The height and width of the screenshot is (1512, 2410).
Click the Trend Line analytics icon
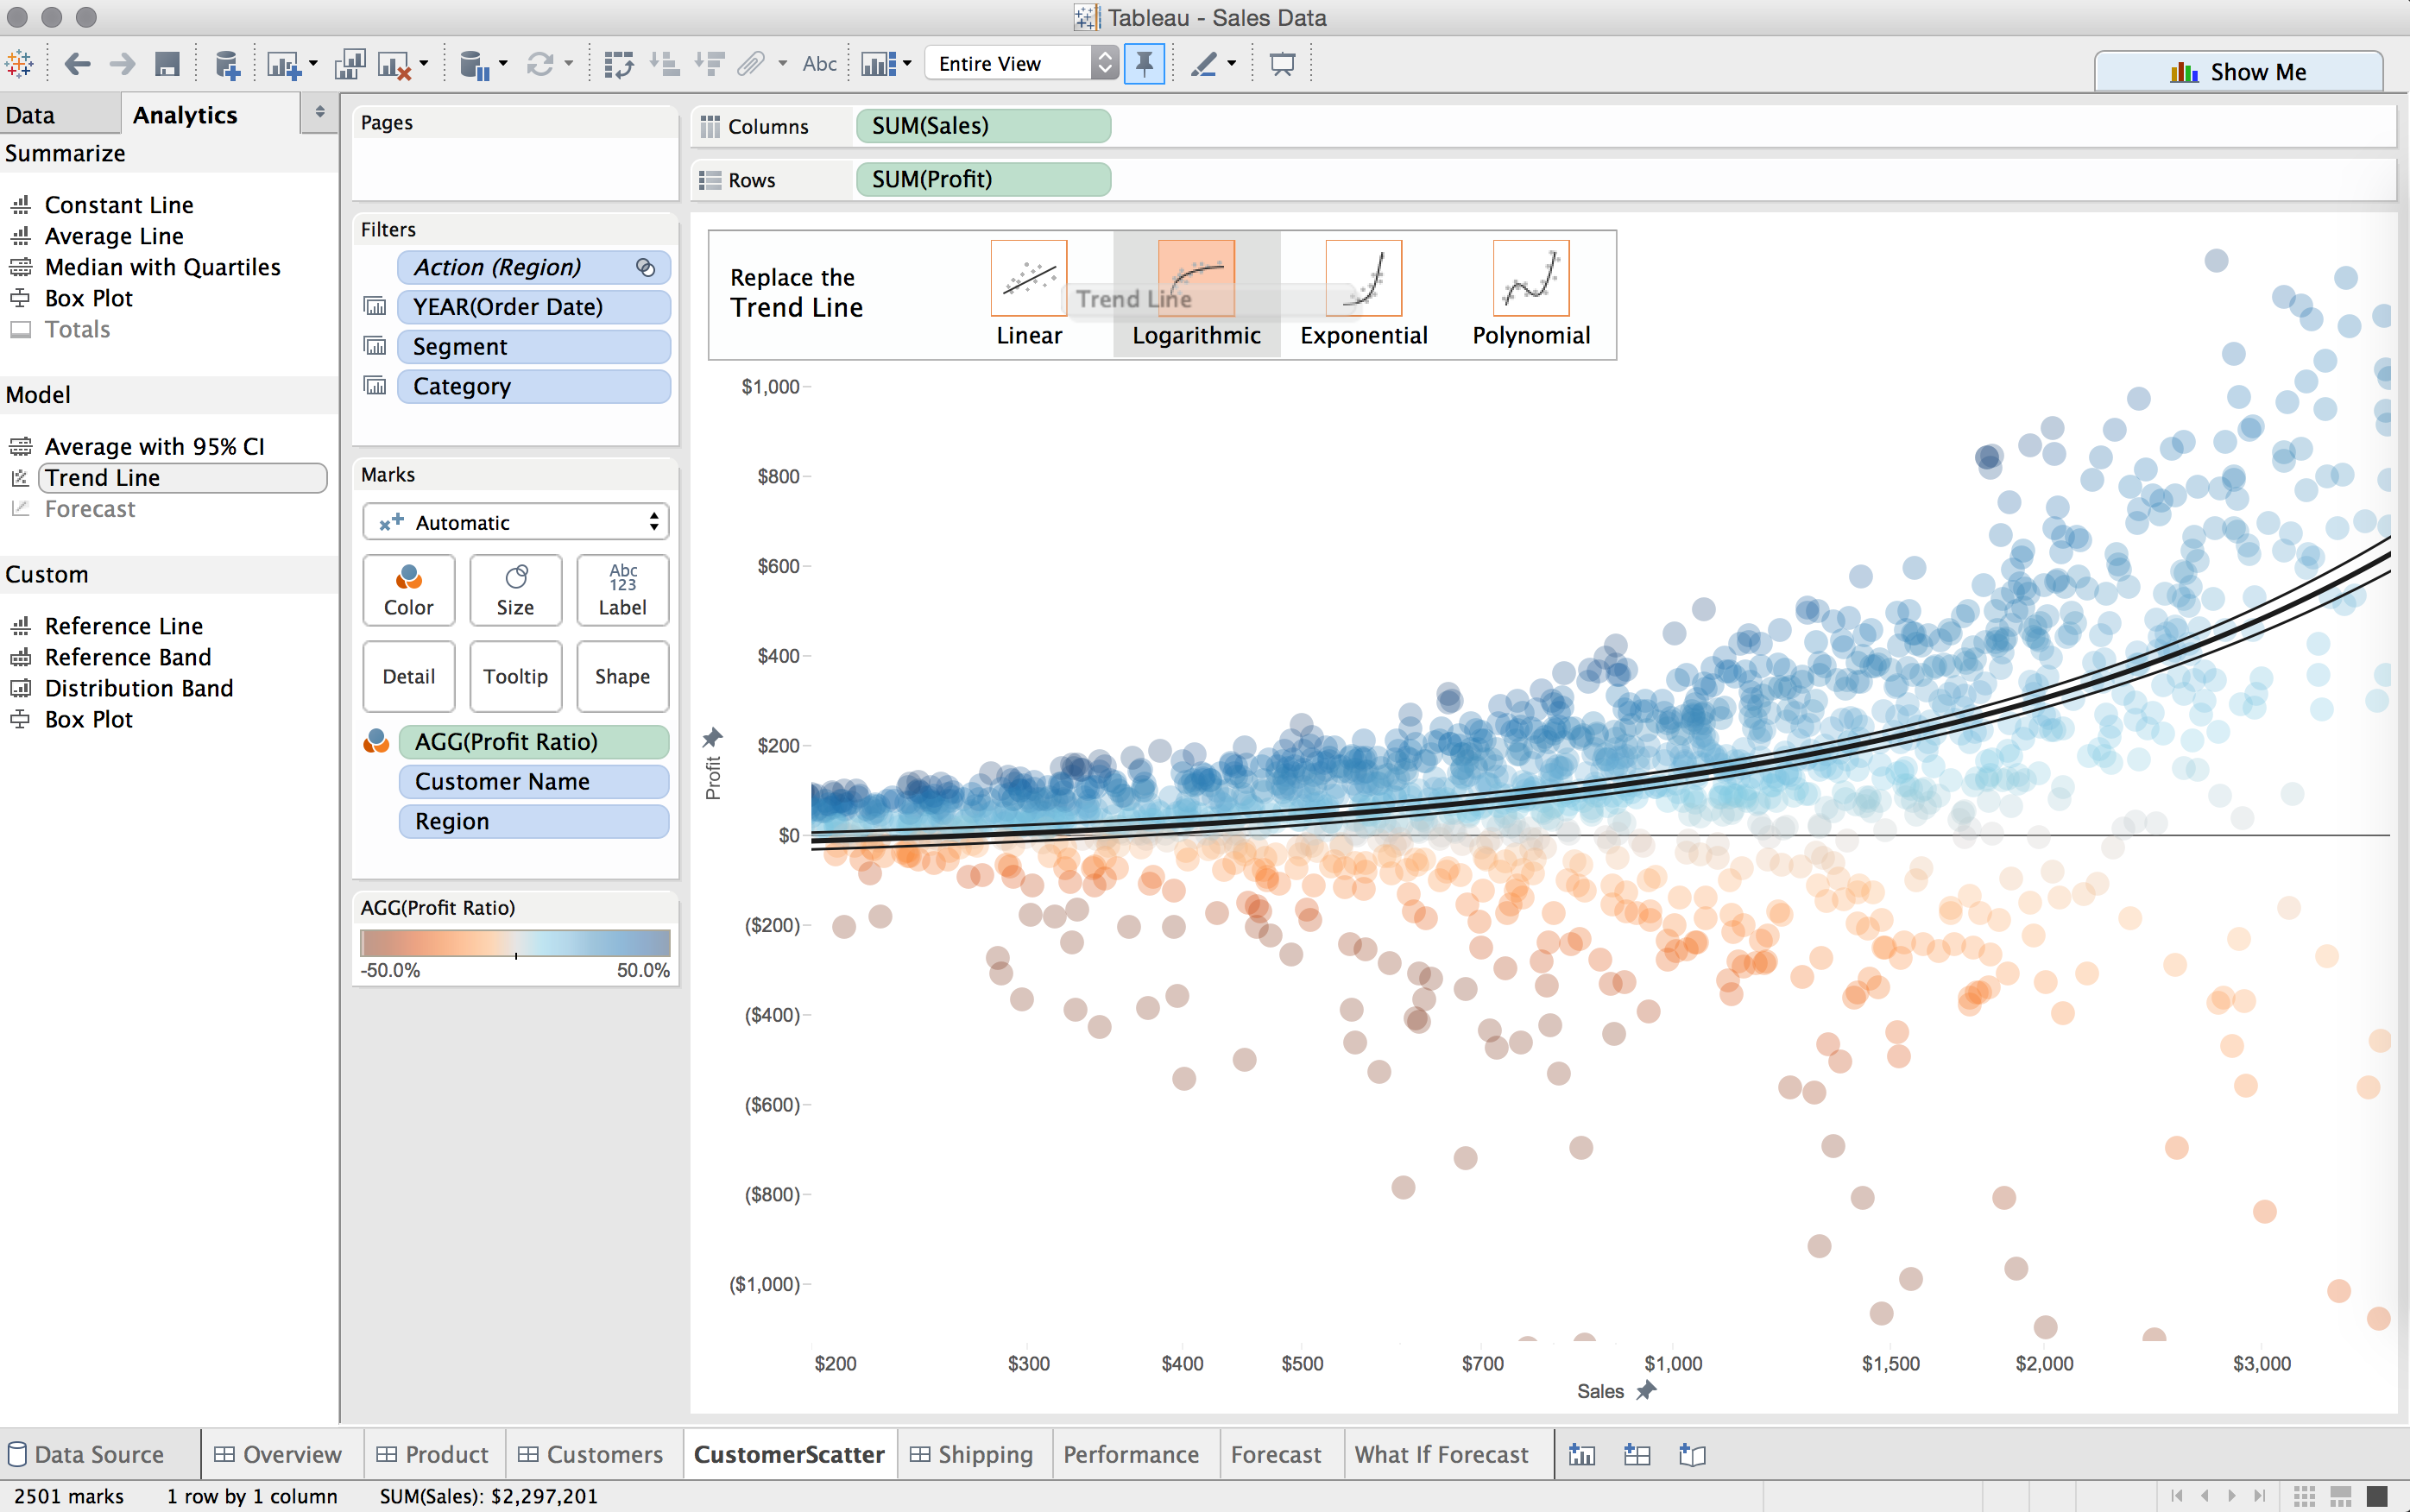[x=21, y=476]
